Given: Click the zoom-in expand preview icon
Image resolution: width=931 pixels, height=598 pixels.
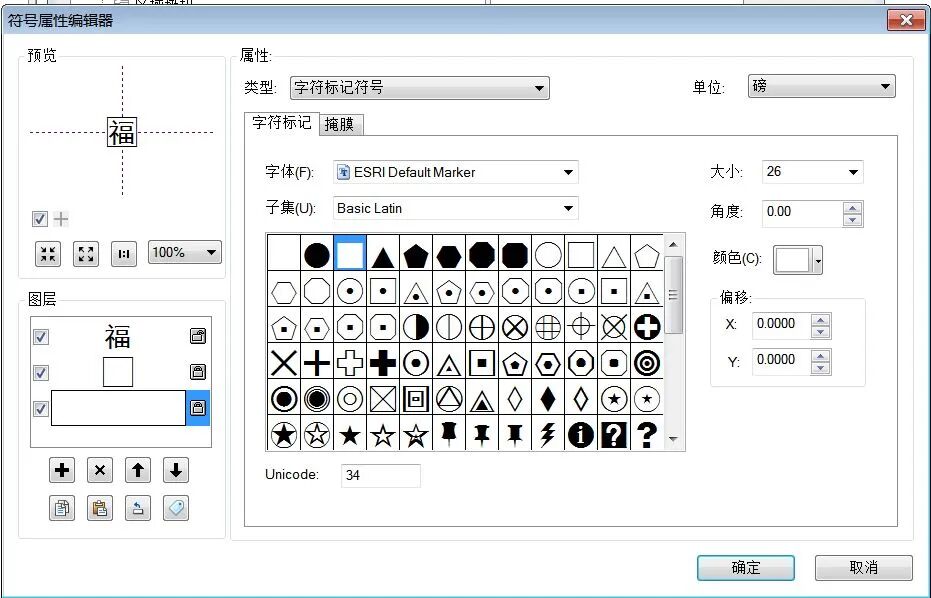Looking at the screenshot, I should tap(86, 254).
